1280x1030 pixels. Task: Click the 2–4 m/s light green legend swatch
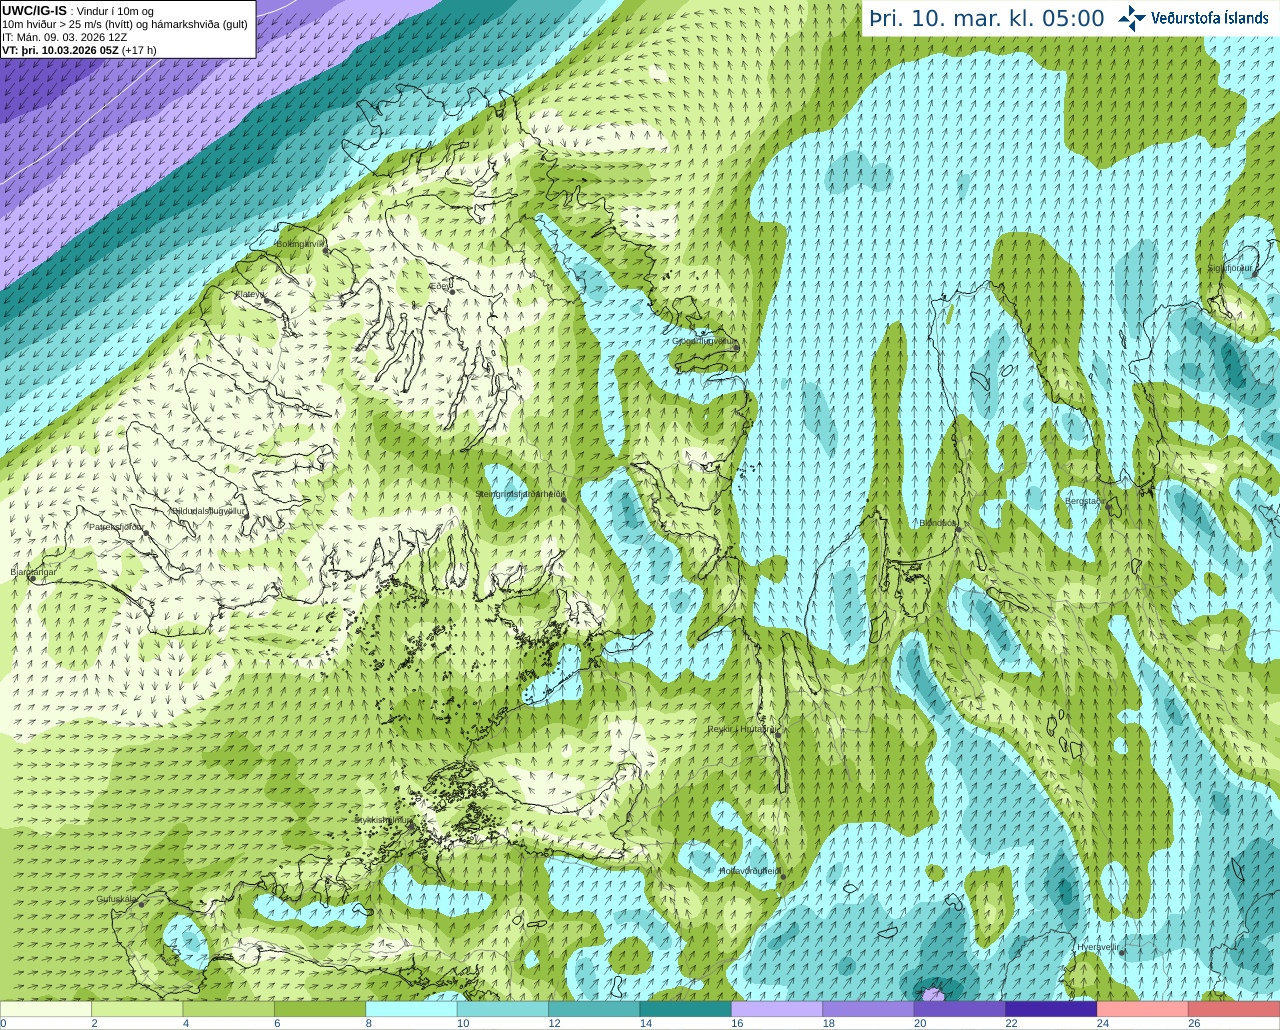[x=137, y=1009]
